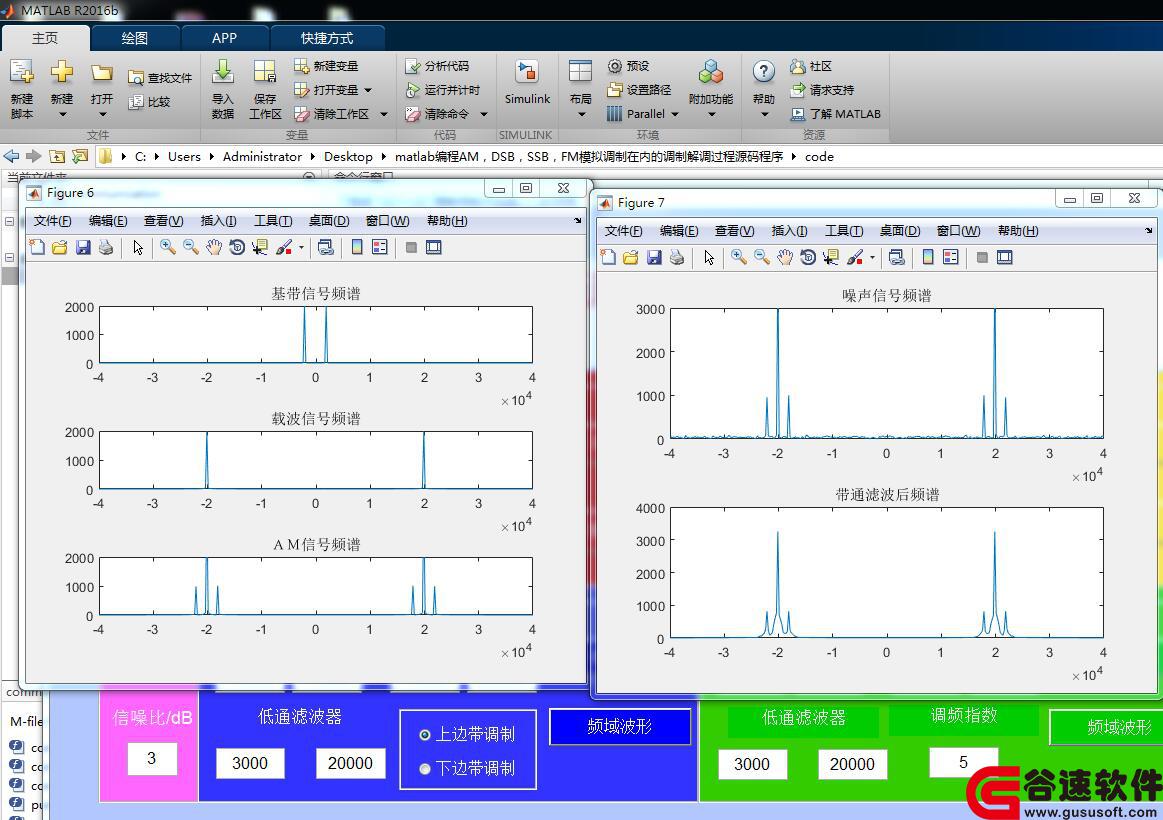Click New Variable (新建变量)
The image size is (1163, 820).
coord(326,66)
